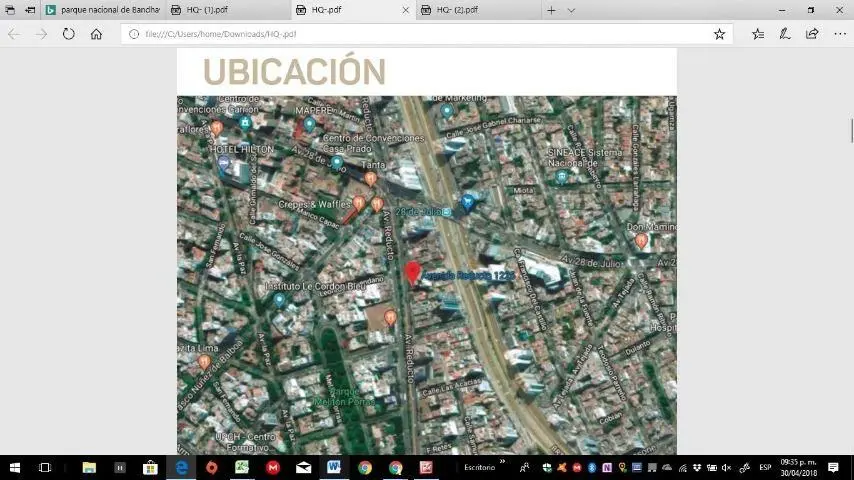Open the Bluetooth tray icon
Viewport: 854px width, 480px height.
coord(591,467)
